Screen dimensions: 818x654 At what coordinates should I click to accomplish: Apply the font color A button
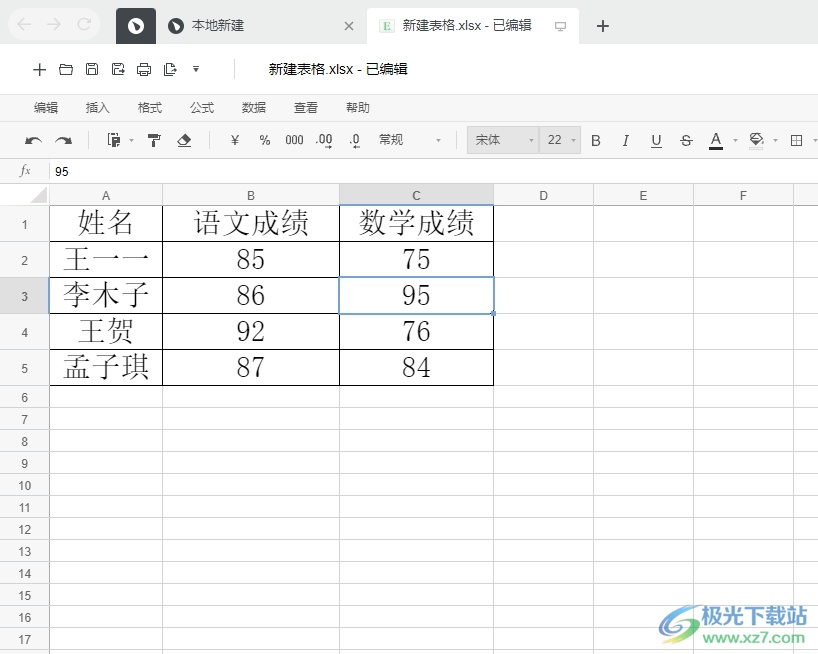pos(716,140)
